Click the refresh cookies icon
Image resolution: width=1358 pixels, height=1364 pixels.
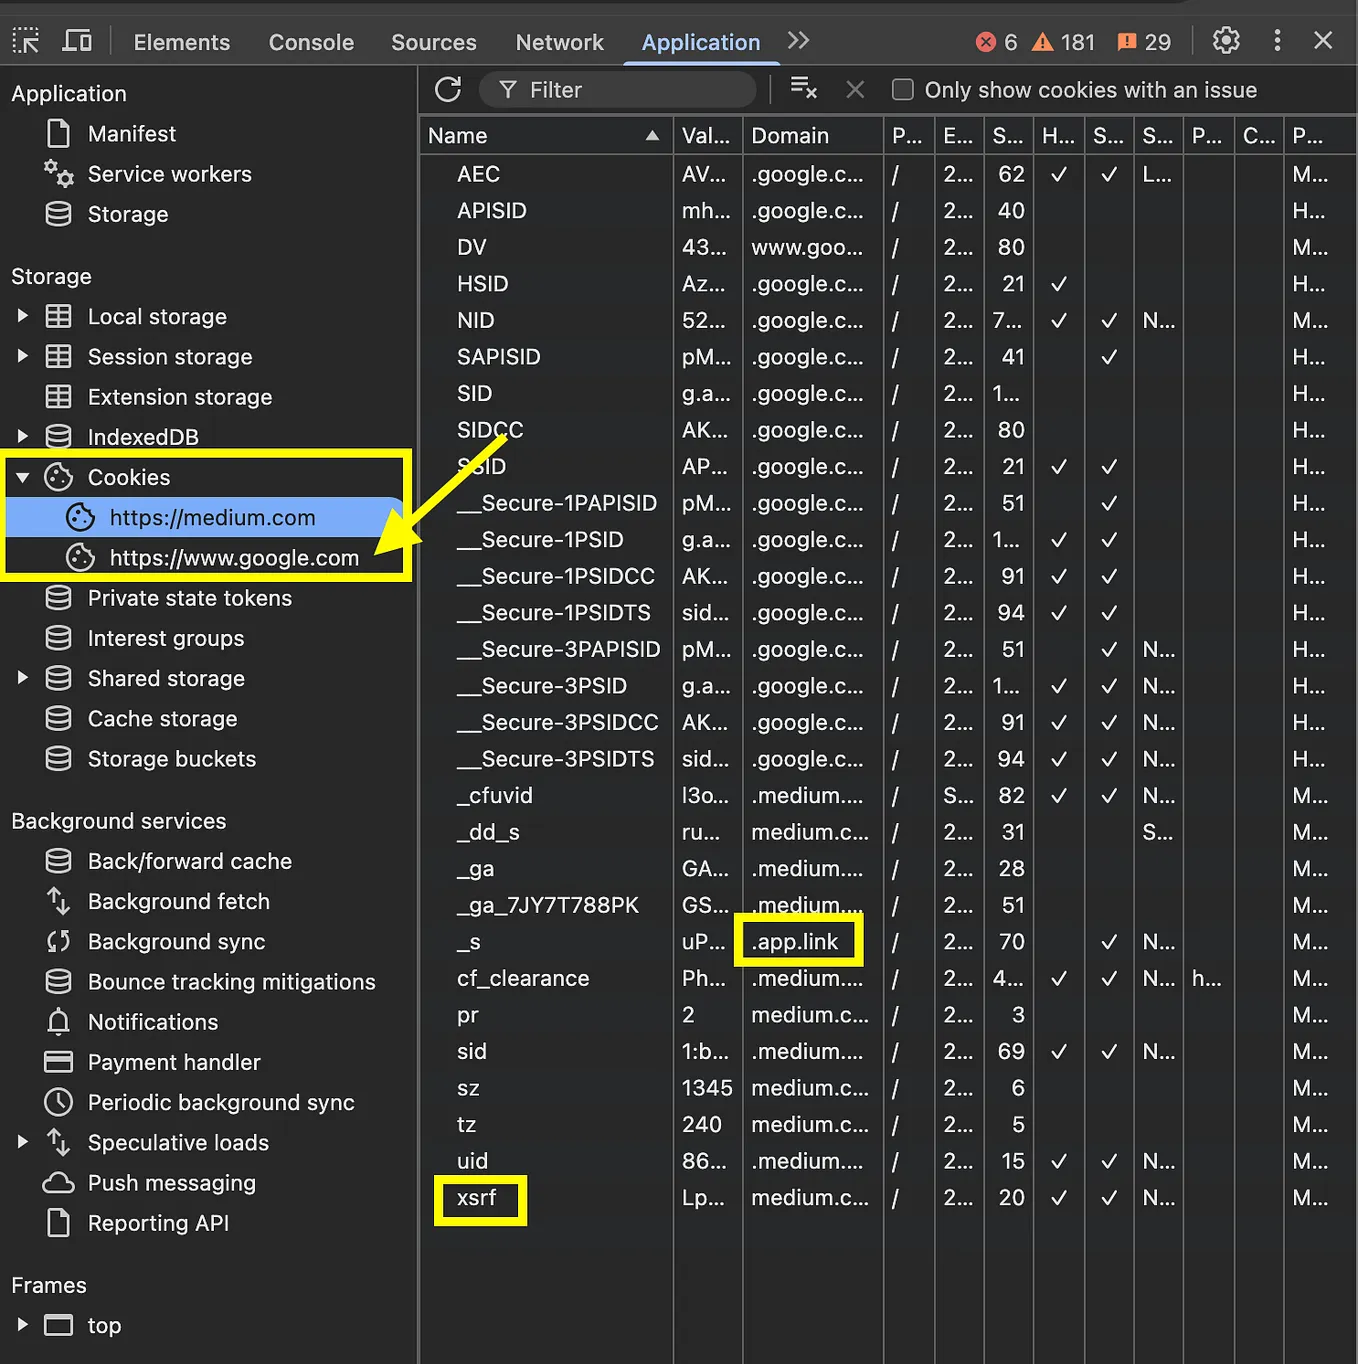[448, 90]
